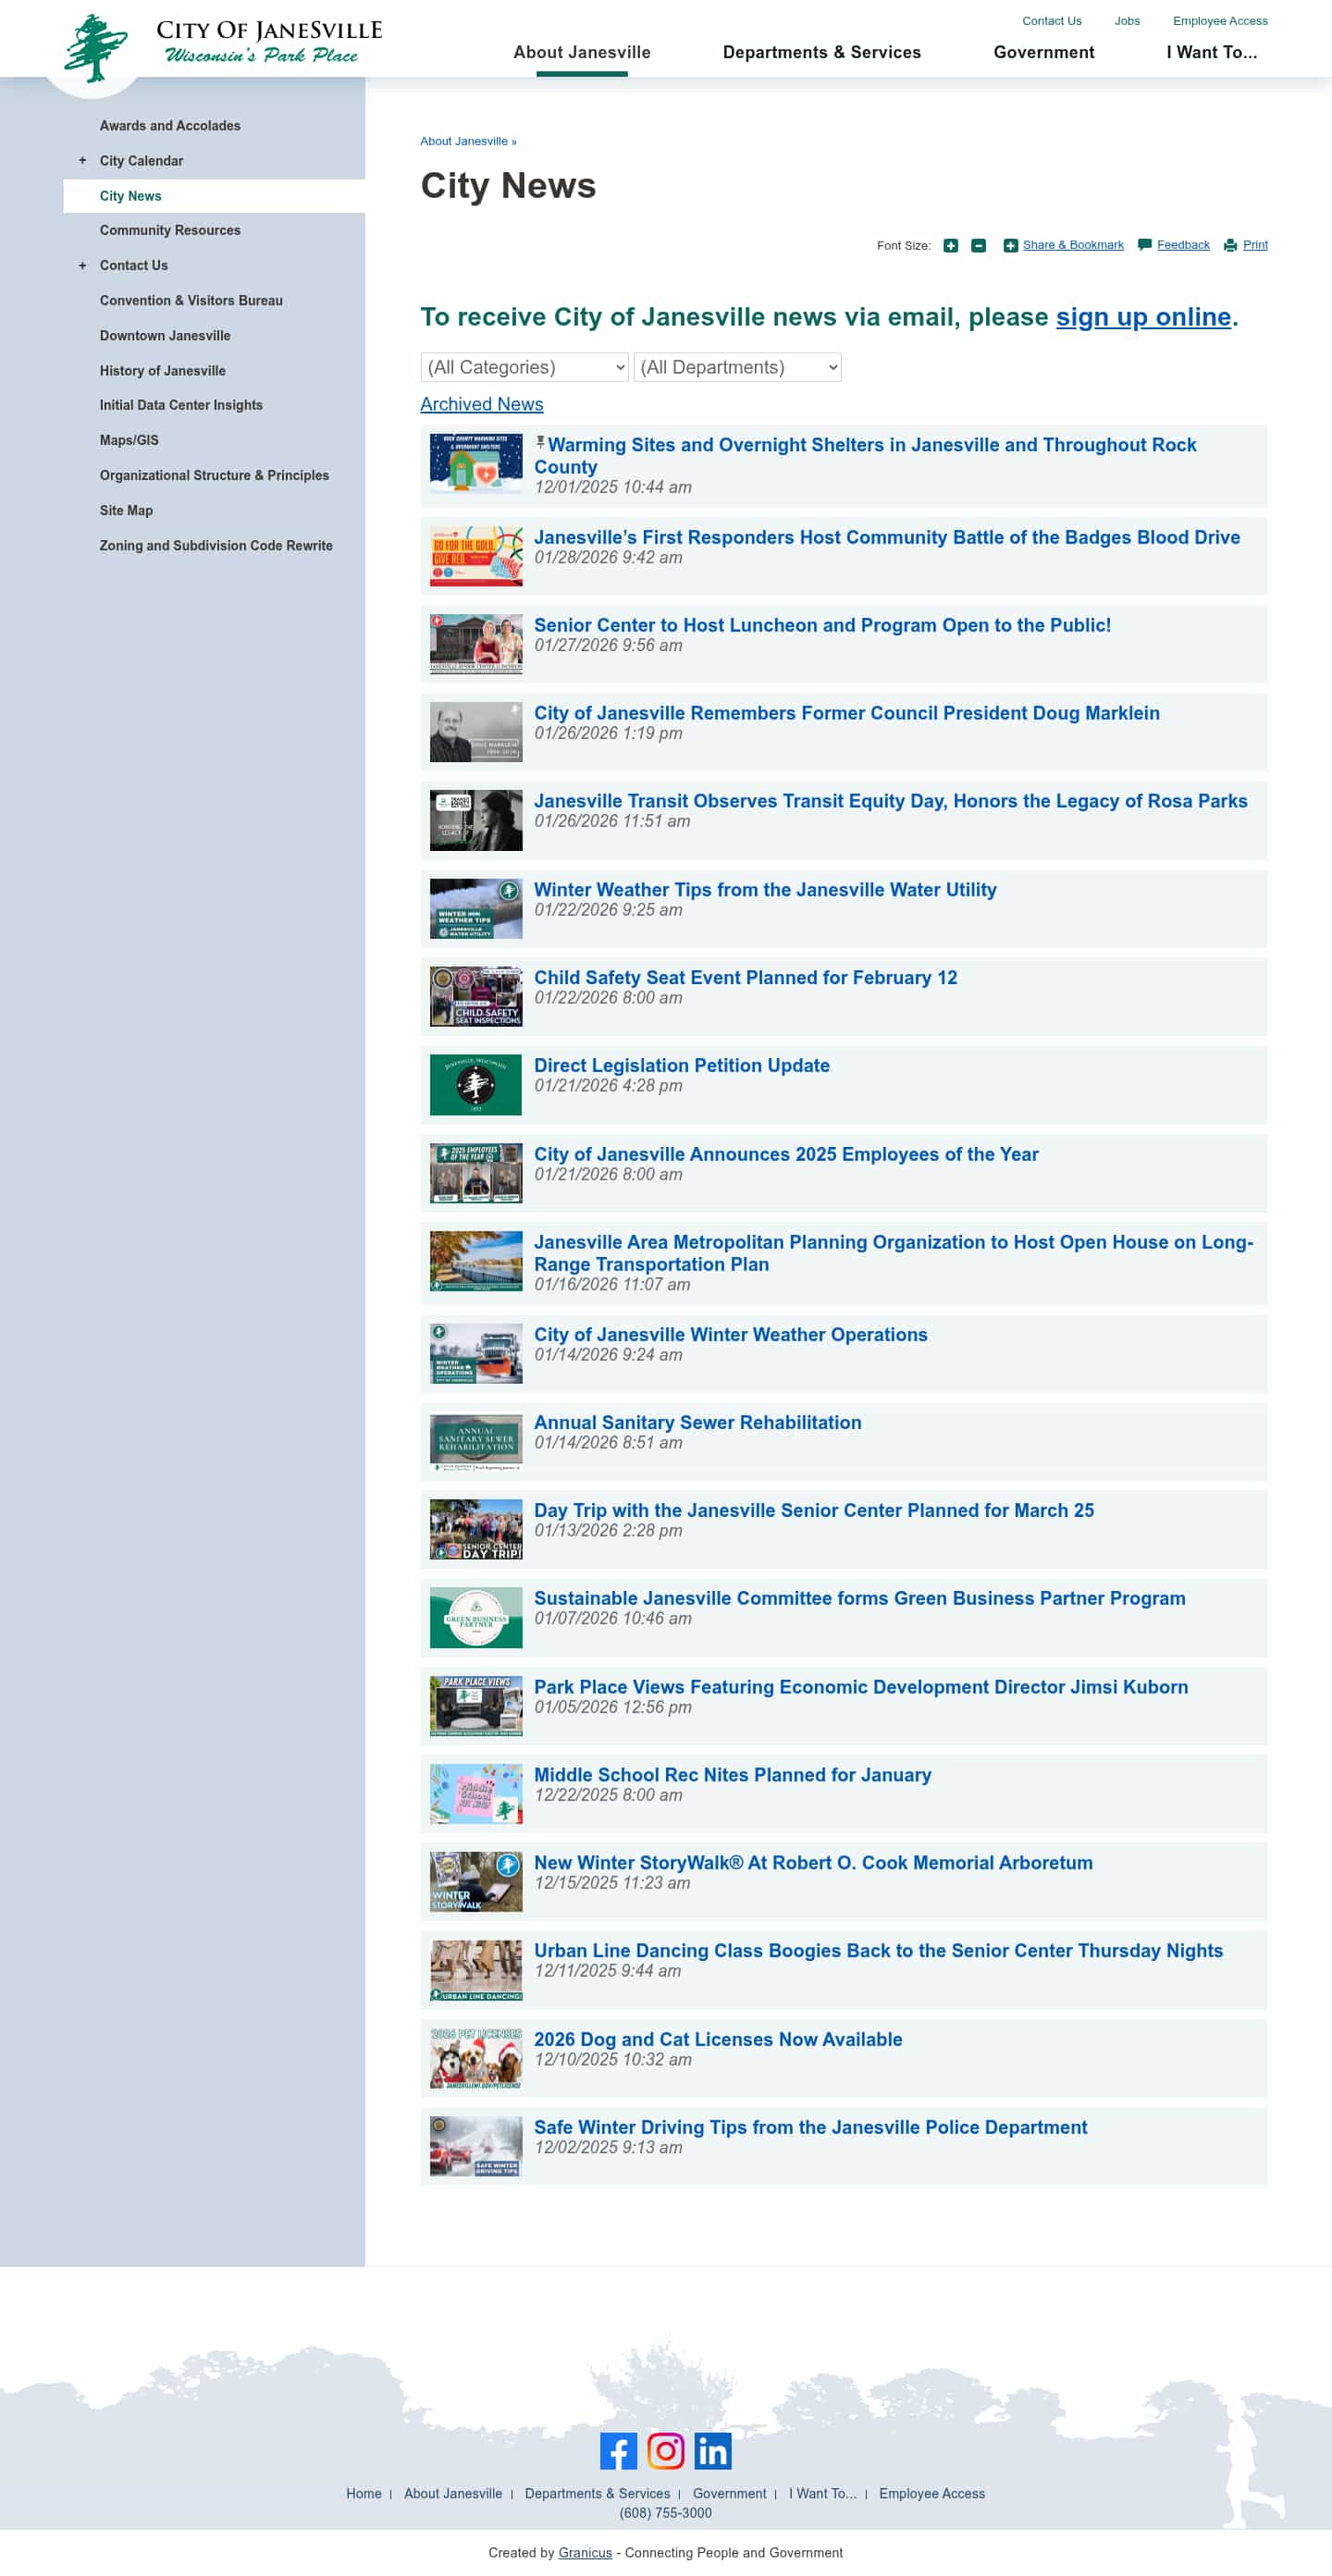Open Winter Weather Tips Water Utility article
The height and width of the screenshot is (2576, 1332).
[x=765, y=889]
